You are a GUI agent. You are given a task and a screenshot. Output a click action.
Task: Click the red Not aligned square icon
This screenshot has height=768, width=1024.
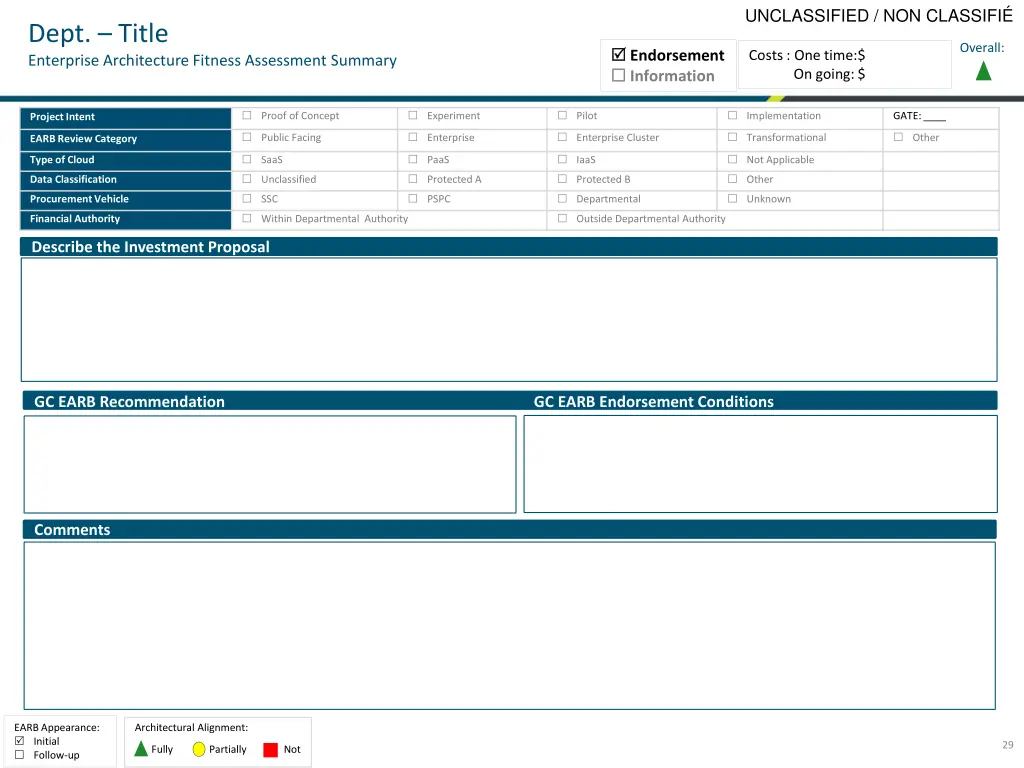(270, 750)
